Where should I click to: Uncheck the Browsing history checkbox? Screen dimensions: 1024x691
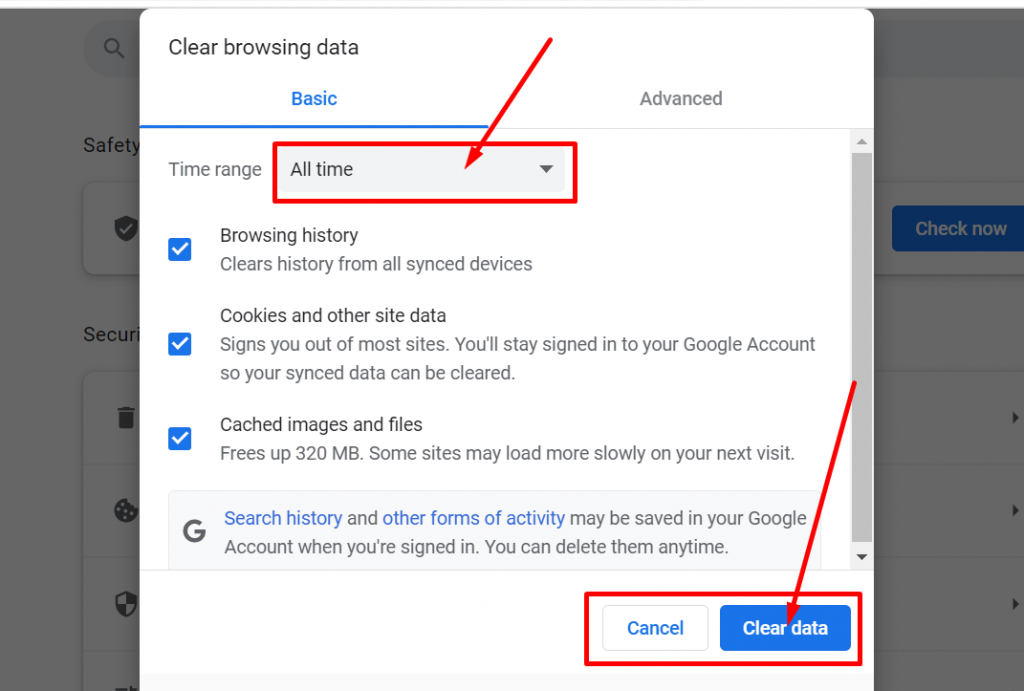click(x=180, y=249)
